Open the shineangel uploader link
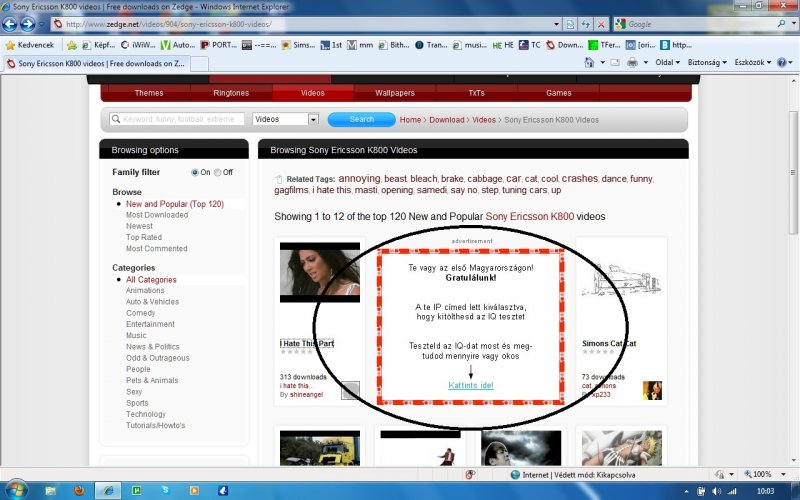800x500 pixels. point(306,394)
